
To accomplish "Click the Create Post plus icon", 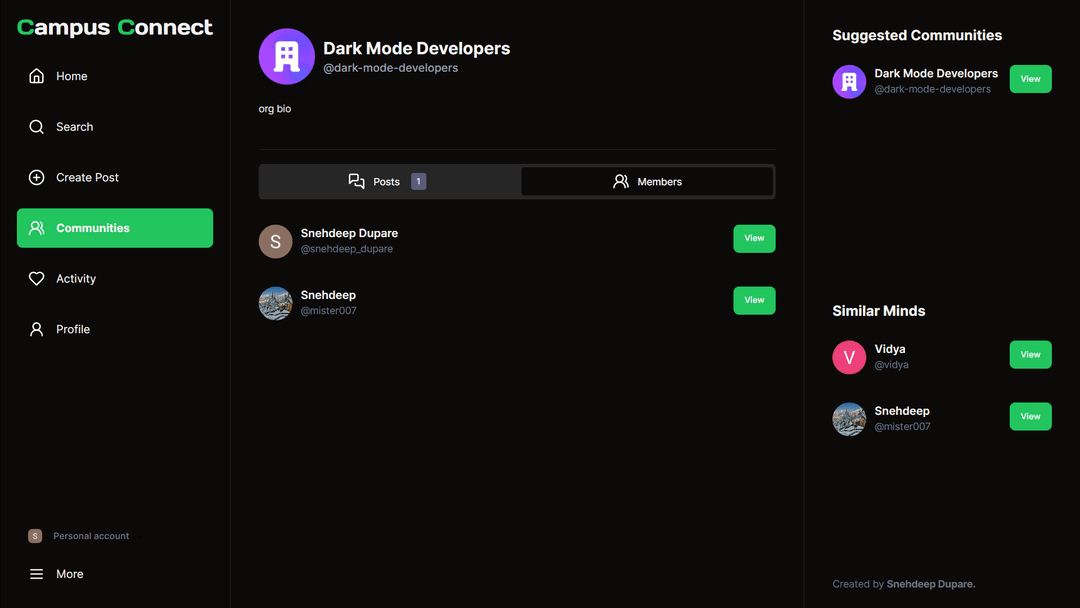I will [x=37, y=178].
